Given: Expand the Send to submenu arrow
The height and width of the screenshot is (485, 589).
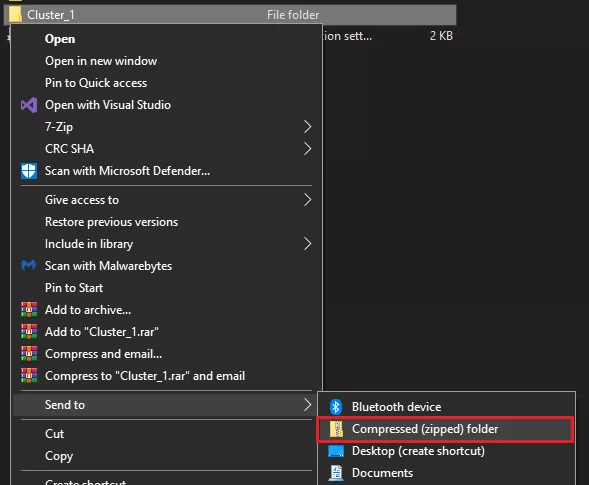Looking at the screenshot, I should 307,405.
